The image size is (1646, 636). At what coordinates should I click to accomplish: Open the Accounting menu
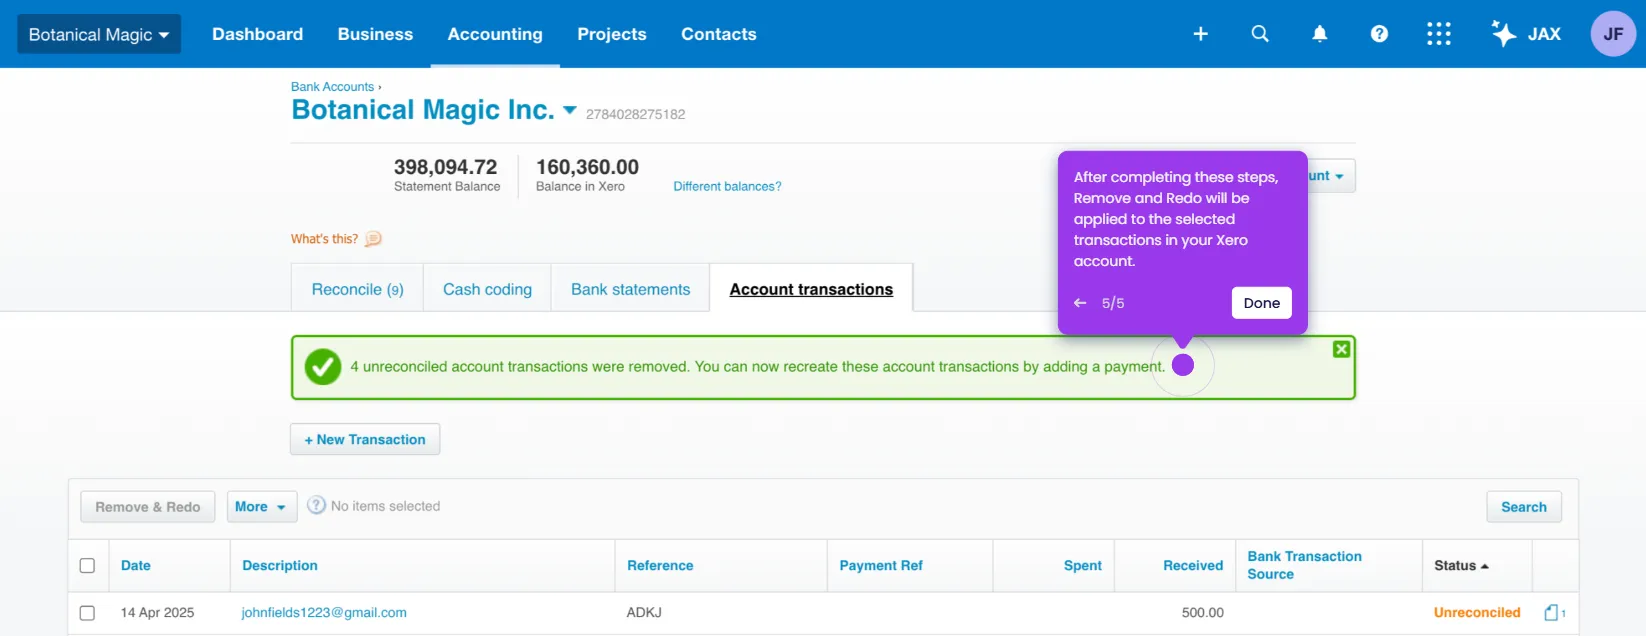click(x=495, y=34)
